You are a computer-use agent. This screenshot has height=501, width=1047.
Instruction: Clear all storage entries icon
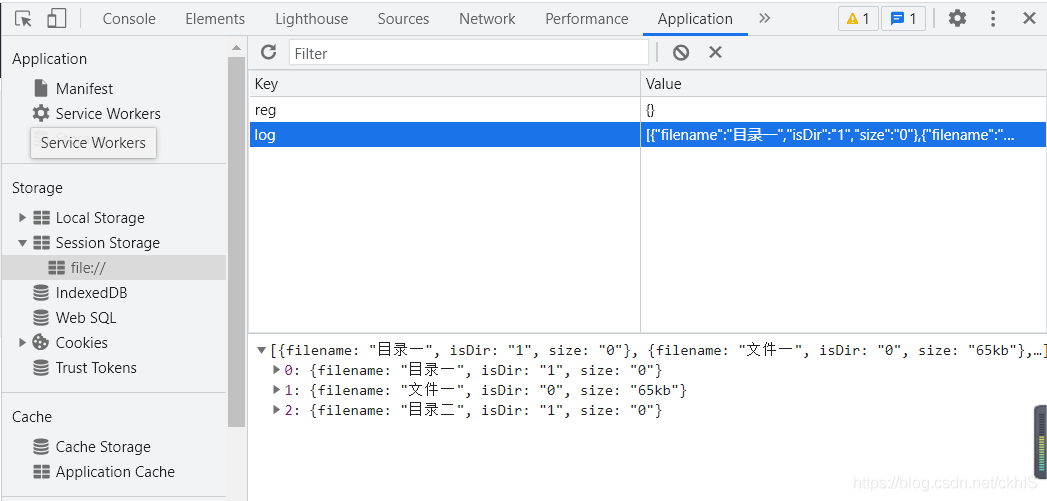(x=680, y=52)
